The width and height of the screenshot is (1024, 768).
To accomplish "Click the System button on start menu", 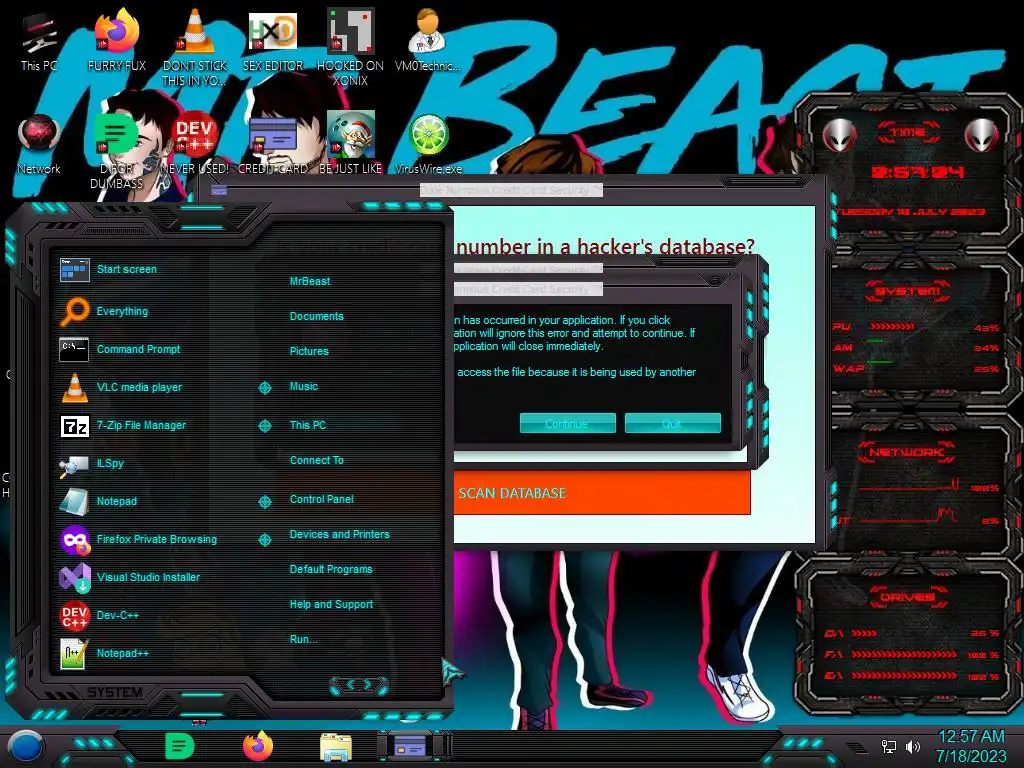I will click(x=115, y=692).
